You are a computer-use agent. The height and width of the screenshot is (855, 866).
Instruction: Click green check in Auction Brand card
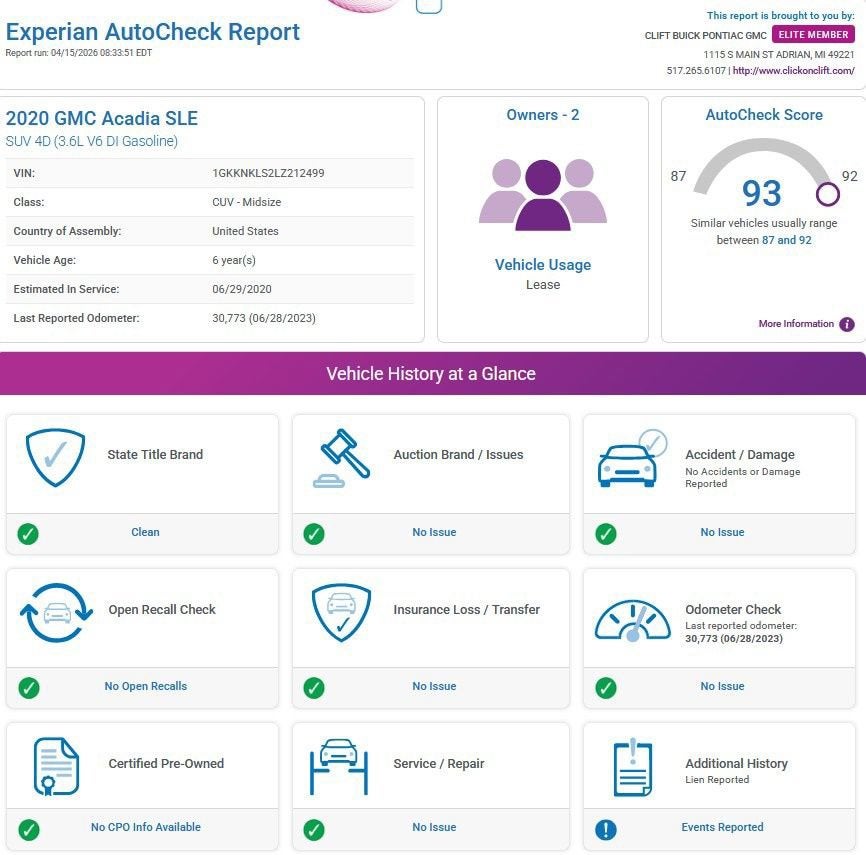click(314, 534)
